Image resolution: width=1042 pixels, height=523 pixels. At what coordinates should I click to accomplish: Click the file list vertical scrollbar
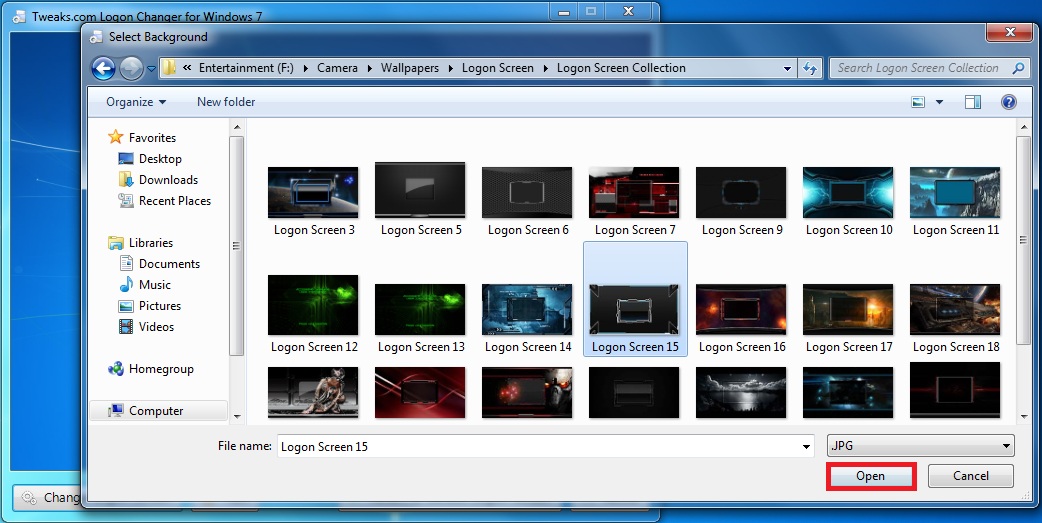pyautogui.click(x=1023, y=239)
